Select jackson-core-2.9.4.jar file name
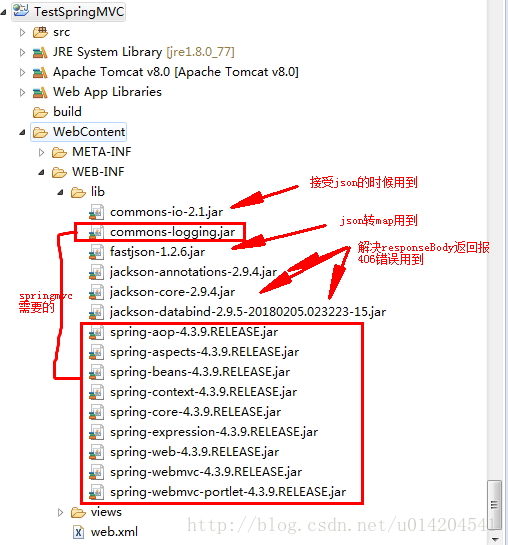Image resolution: width=508 pixels, height=545 pixels. [172, 292]
